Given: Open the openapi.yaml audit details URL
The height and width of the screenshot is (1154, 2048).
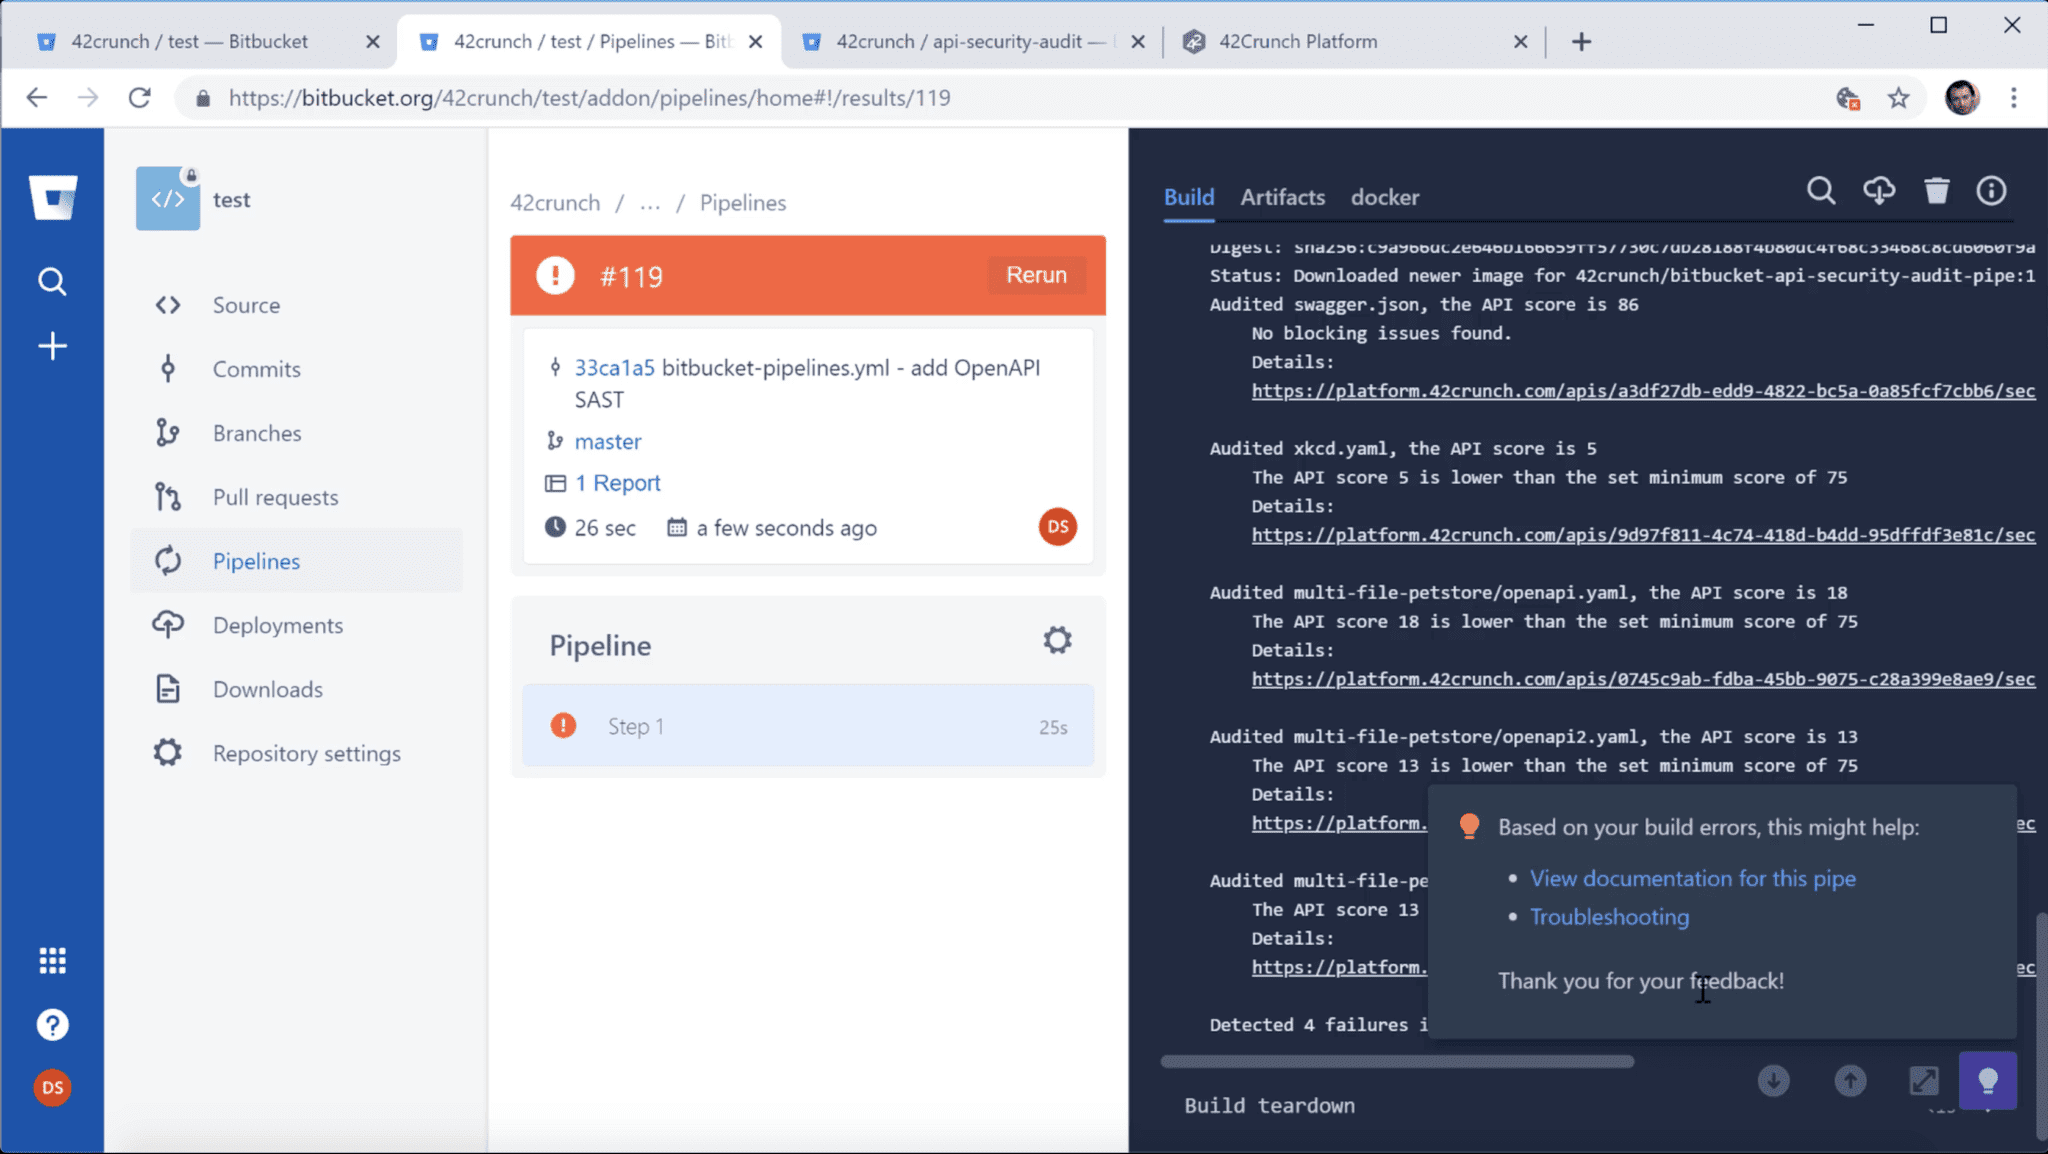Looking at the screenshot, I should pyautogui.click(x=1643, y=679).
